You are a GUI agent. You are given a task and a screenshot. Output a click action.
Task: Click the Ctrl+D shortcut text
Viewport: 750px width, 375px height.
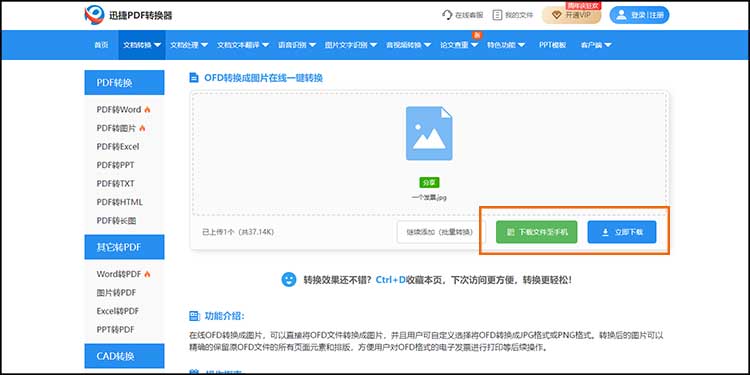[x=390, y=280]
